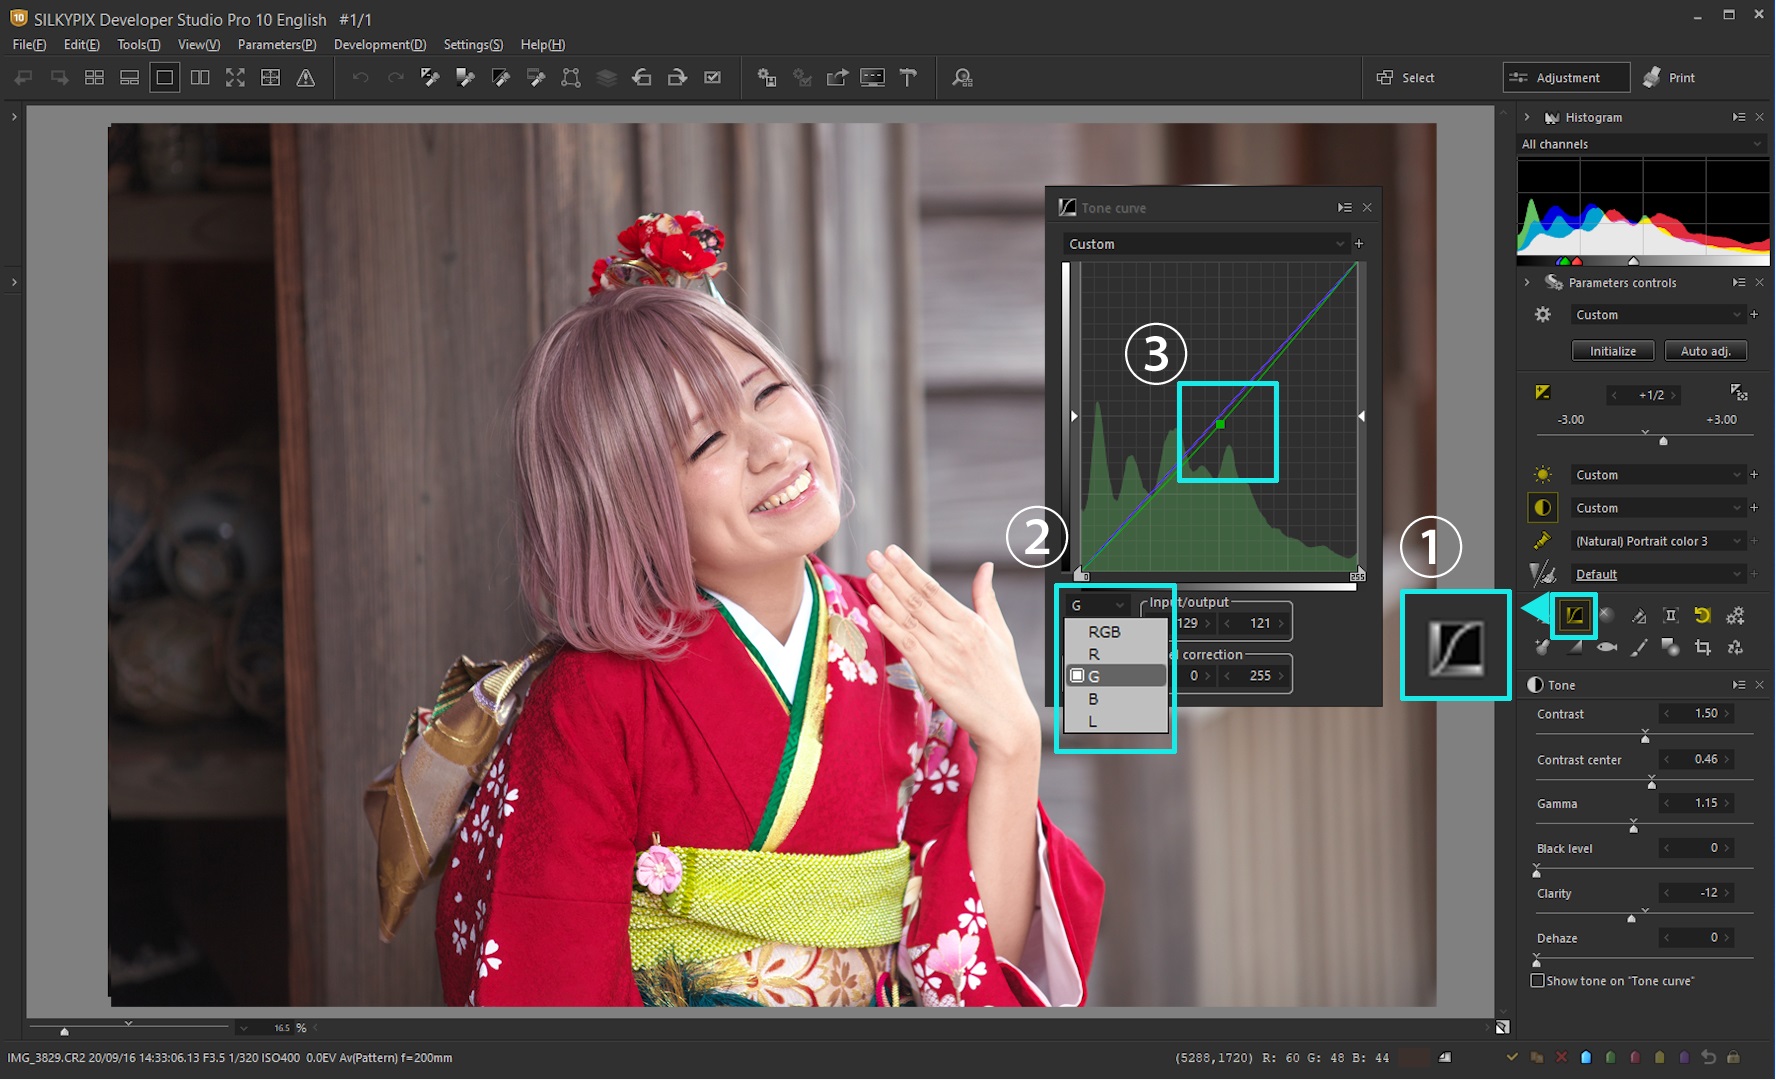This screenshot has height=1080, width=1776.
Task: Click the Contrast value field 1.50
Action: [1697, 714]
